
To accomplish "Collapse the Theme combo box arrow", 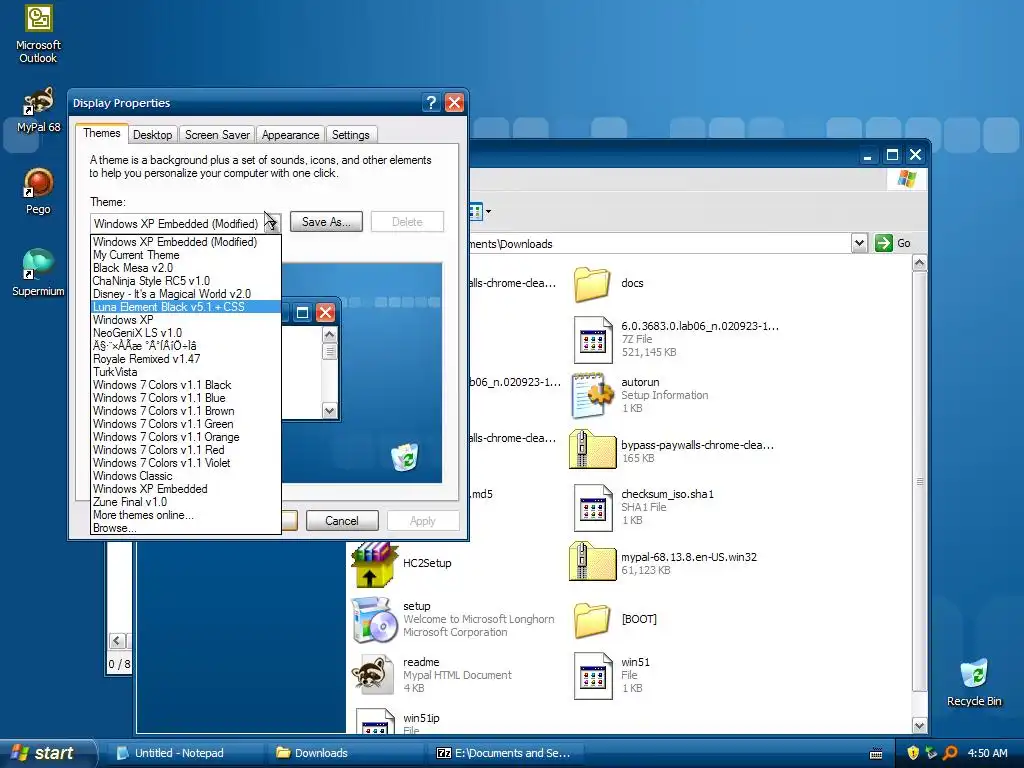I will [272, 223].
